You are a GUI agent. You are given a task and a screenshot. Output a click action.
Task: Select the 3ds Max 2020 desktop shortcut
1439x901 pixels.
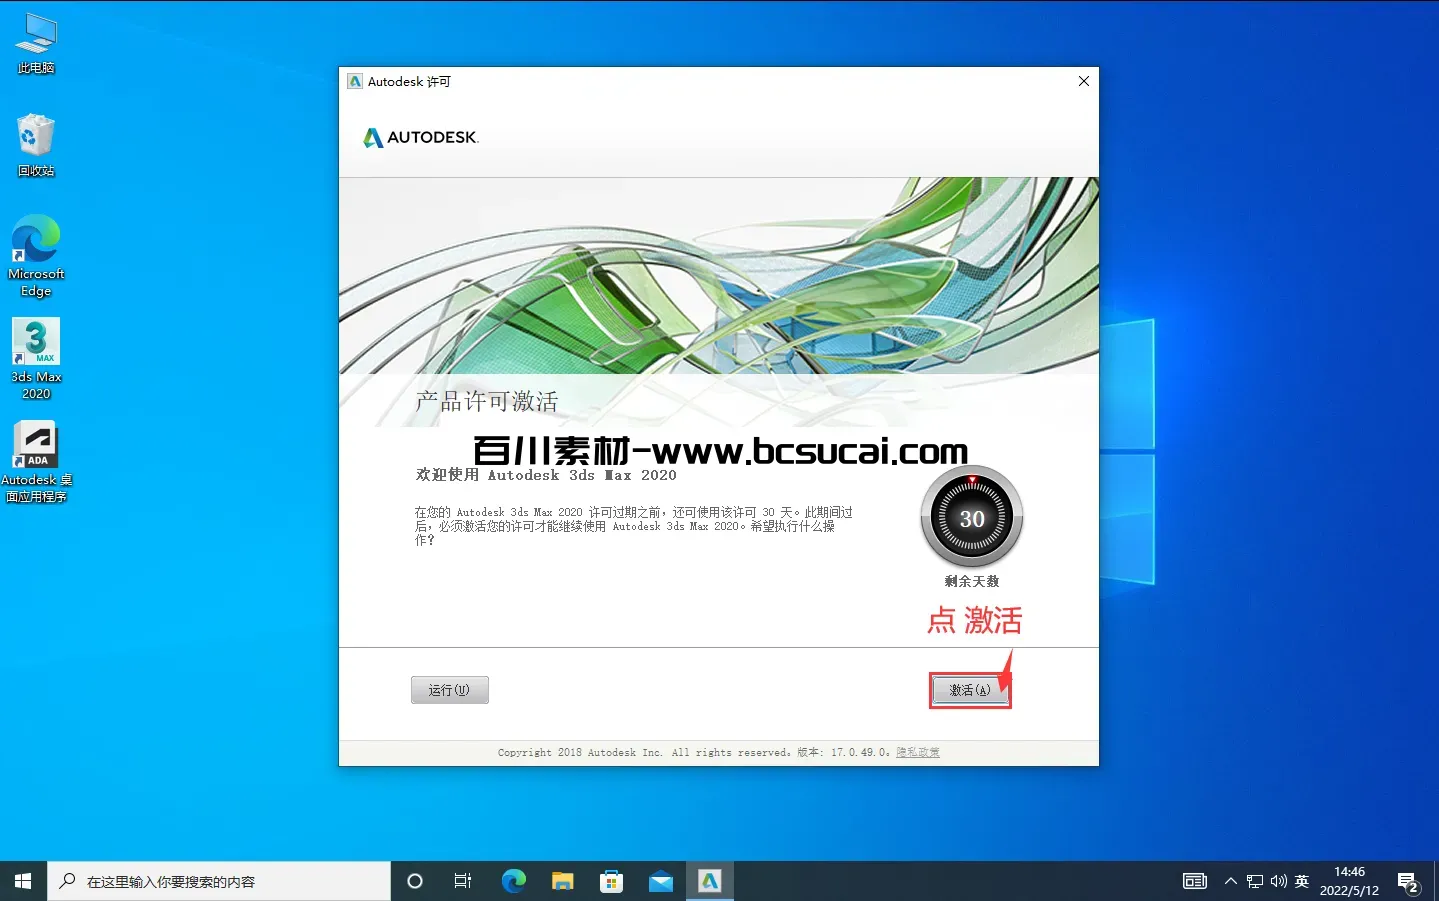coord(36,359)
